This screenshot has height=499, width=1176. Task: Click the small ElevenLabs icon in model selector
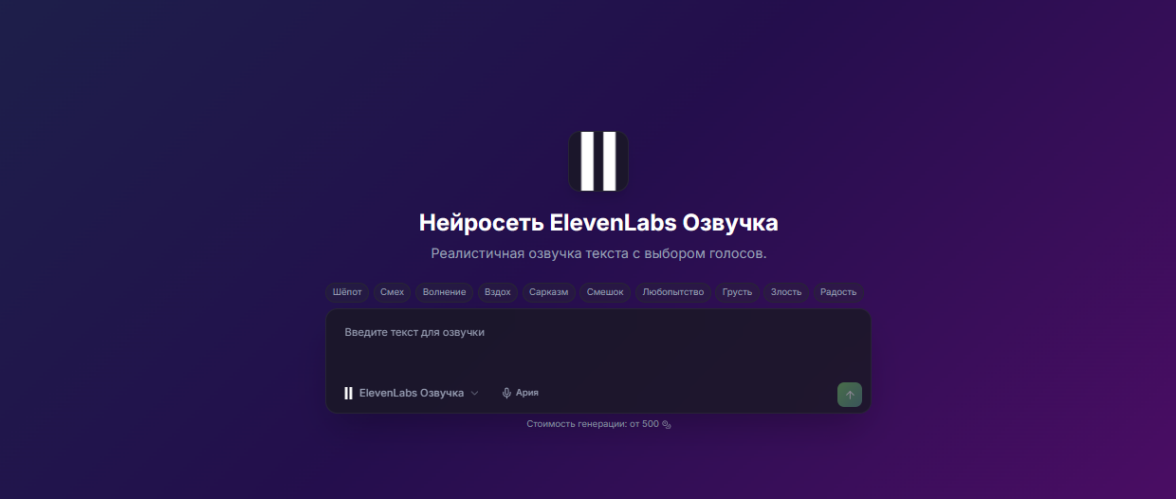[348, 393]
